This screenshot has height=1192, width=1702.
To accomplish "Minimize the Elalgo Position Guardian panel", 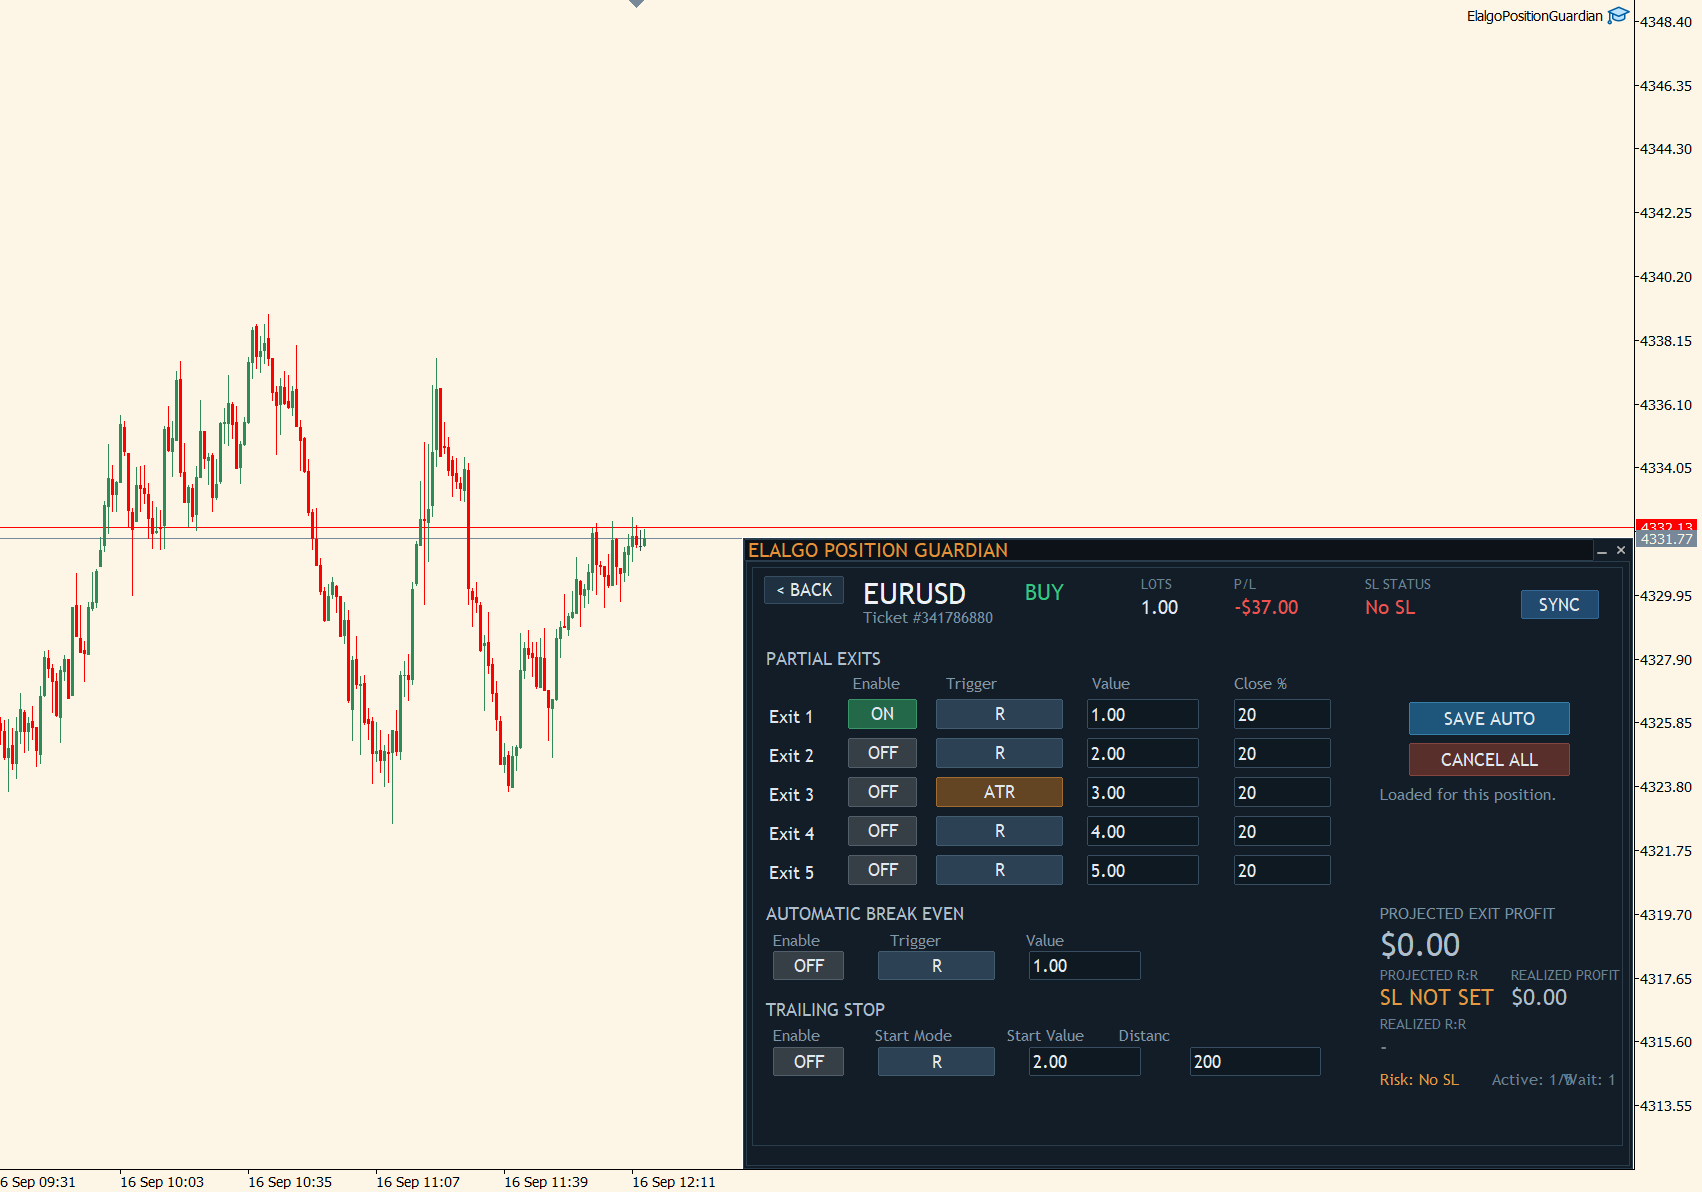I will point(1602,551).
